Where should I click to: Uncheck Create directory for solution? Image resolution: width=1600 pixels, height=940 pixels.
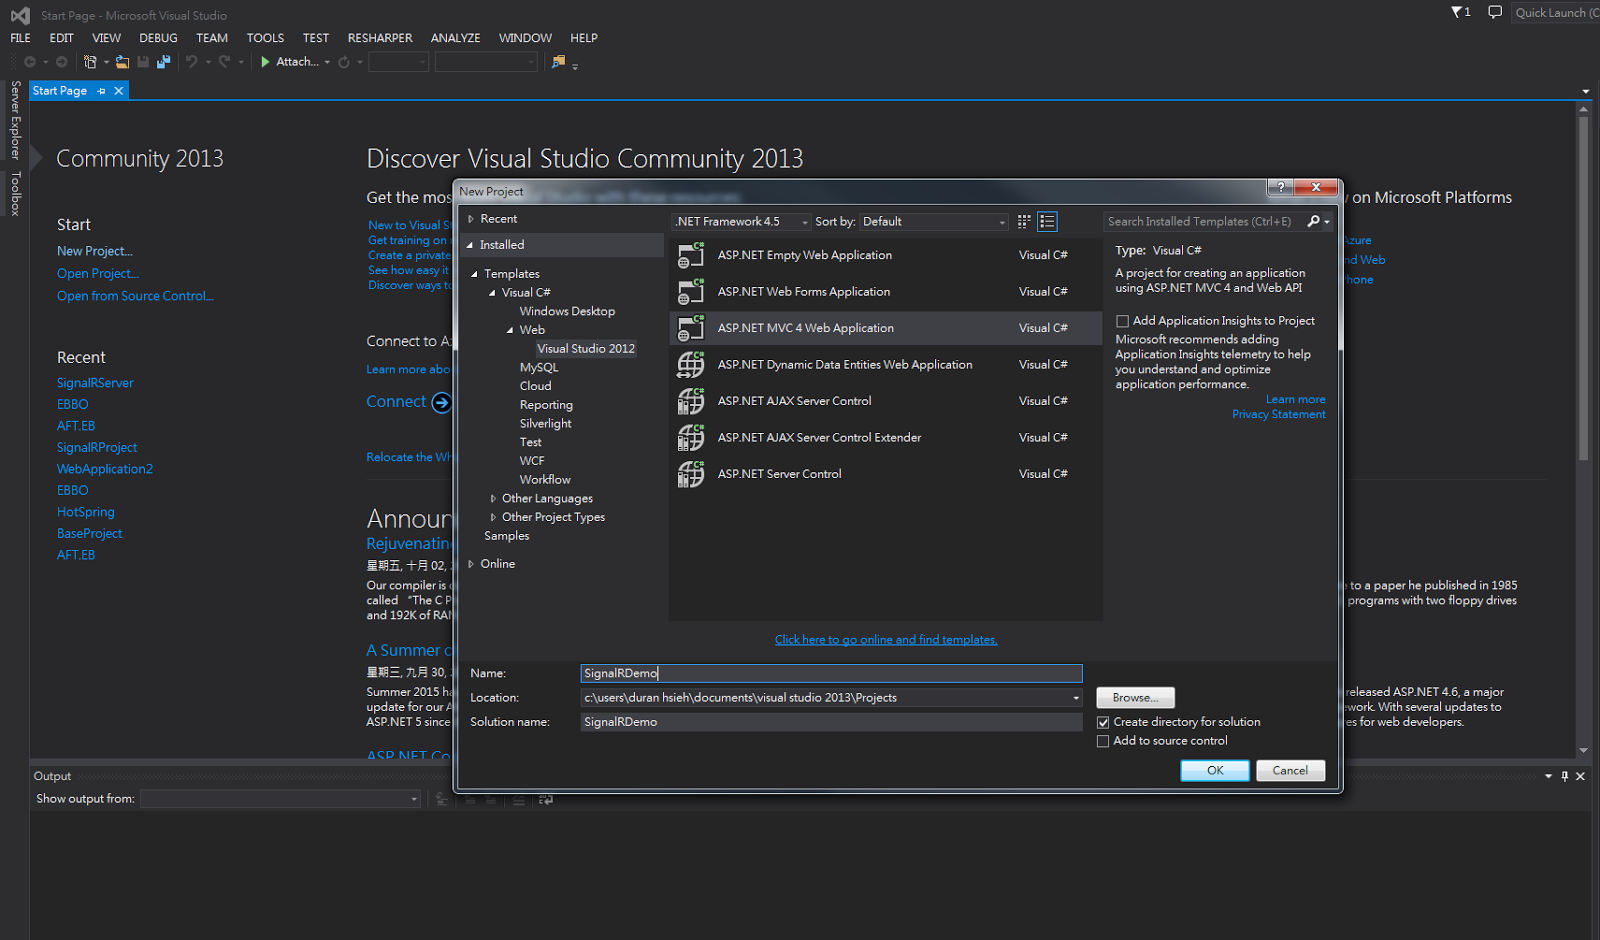click(x=1103, y=722)
